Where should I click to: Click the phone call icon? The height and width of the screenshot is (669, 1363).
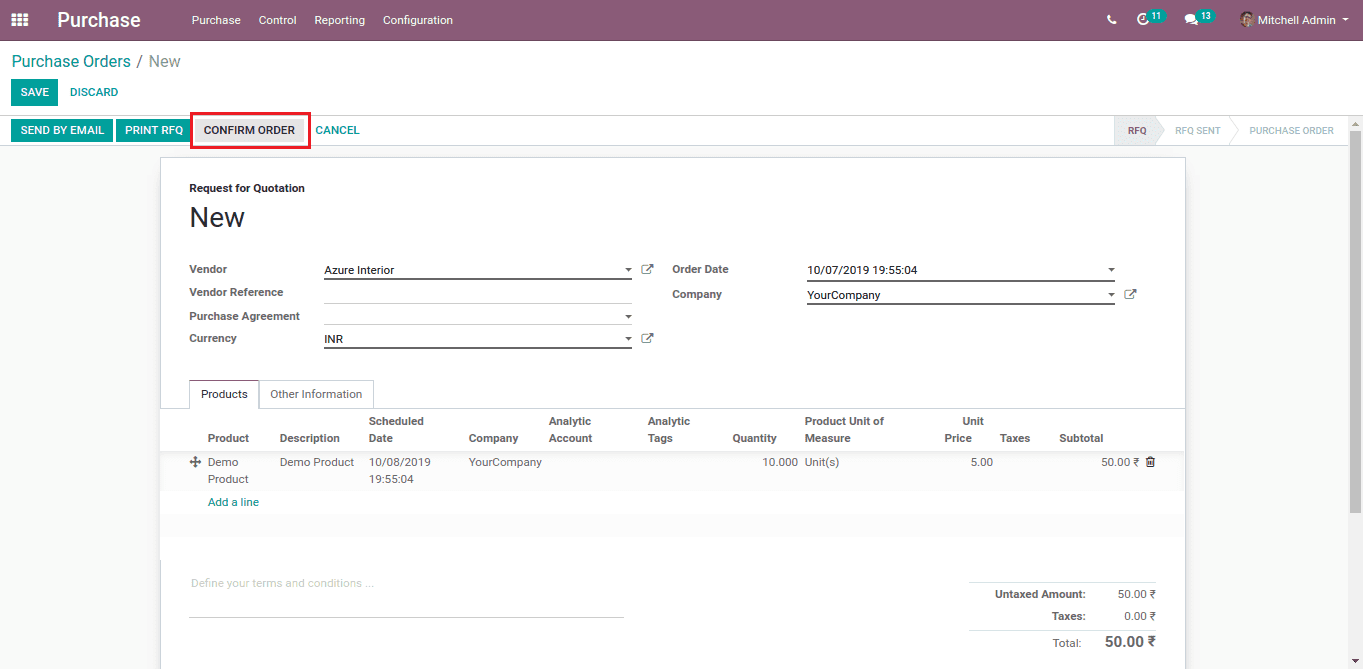[x=1112, y=20]
